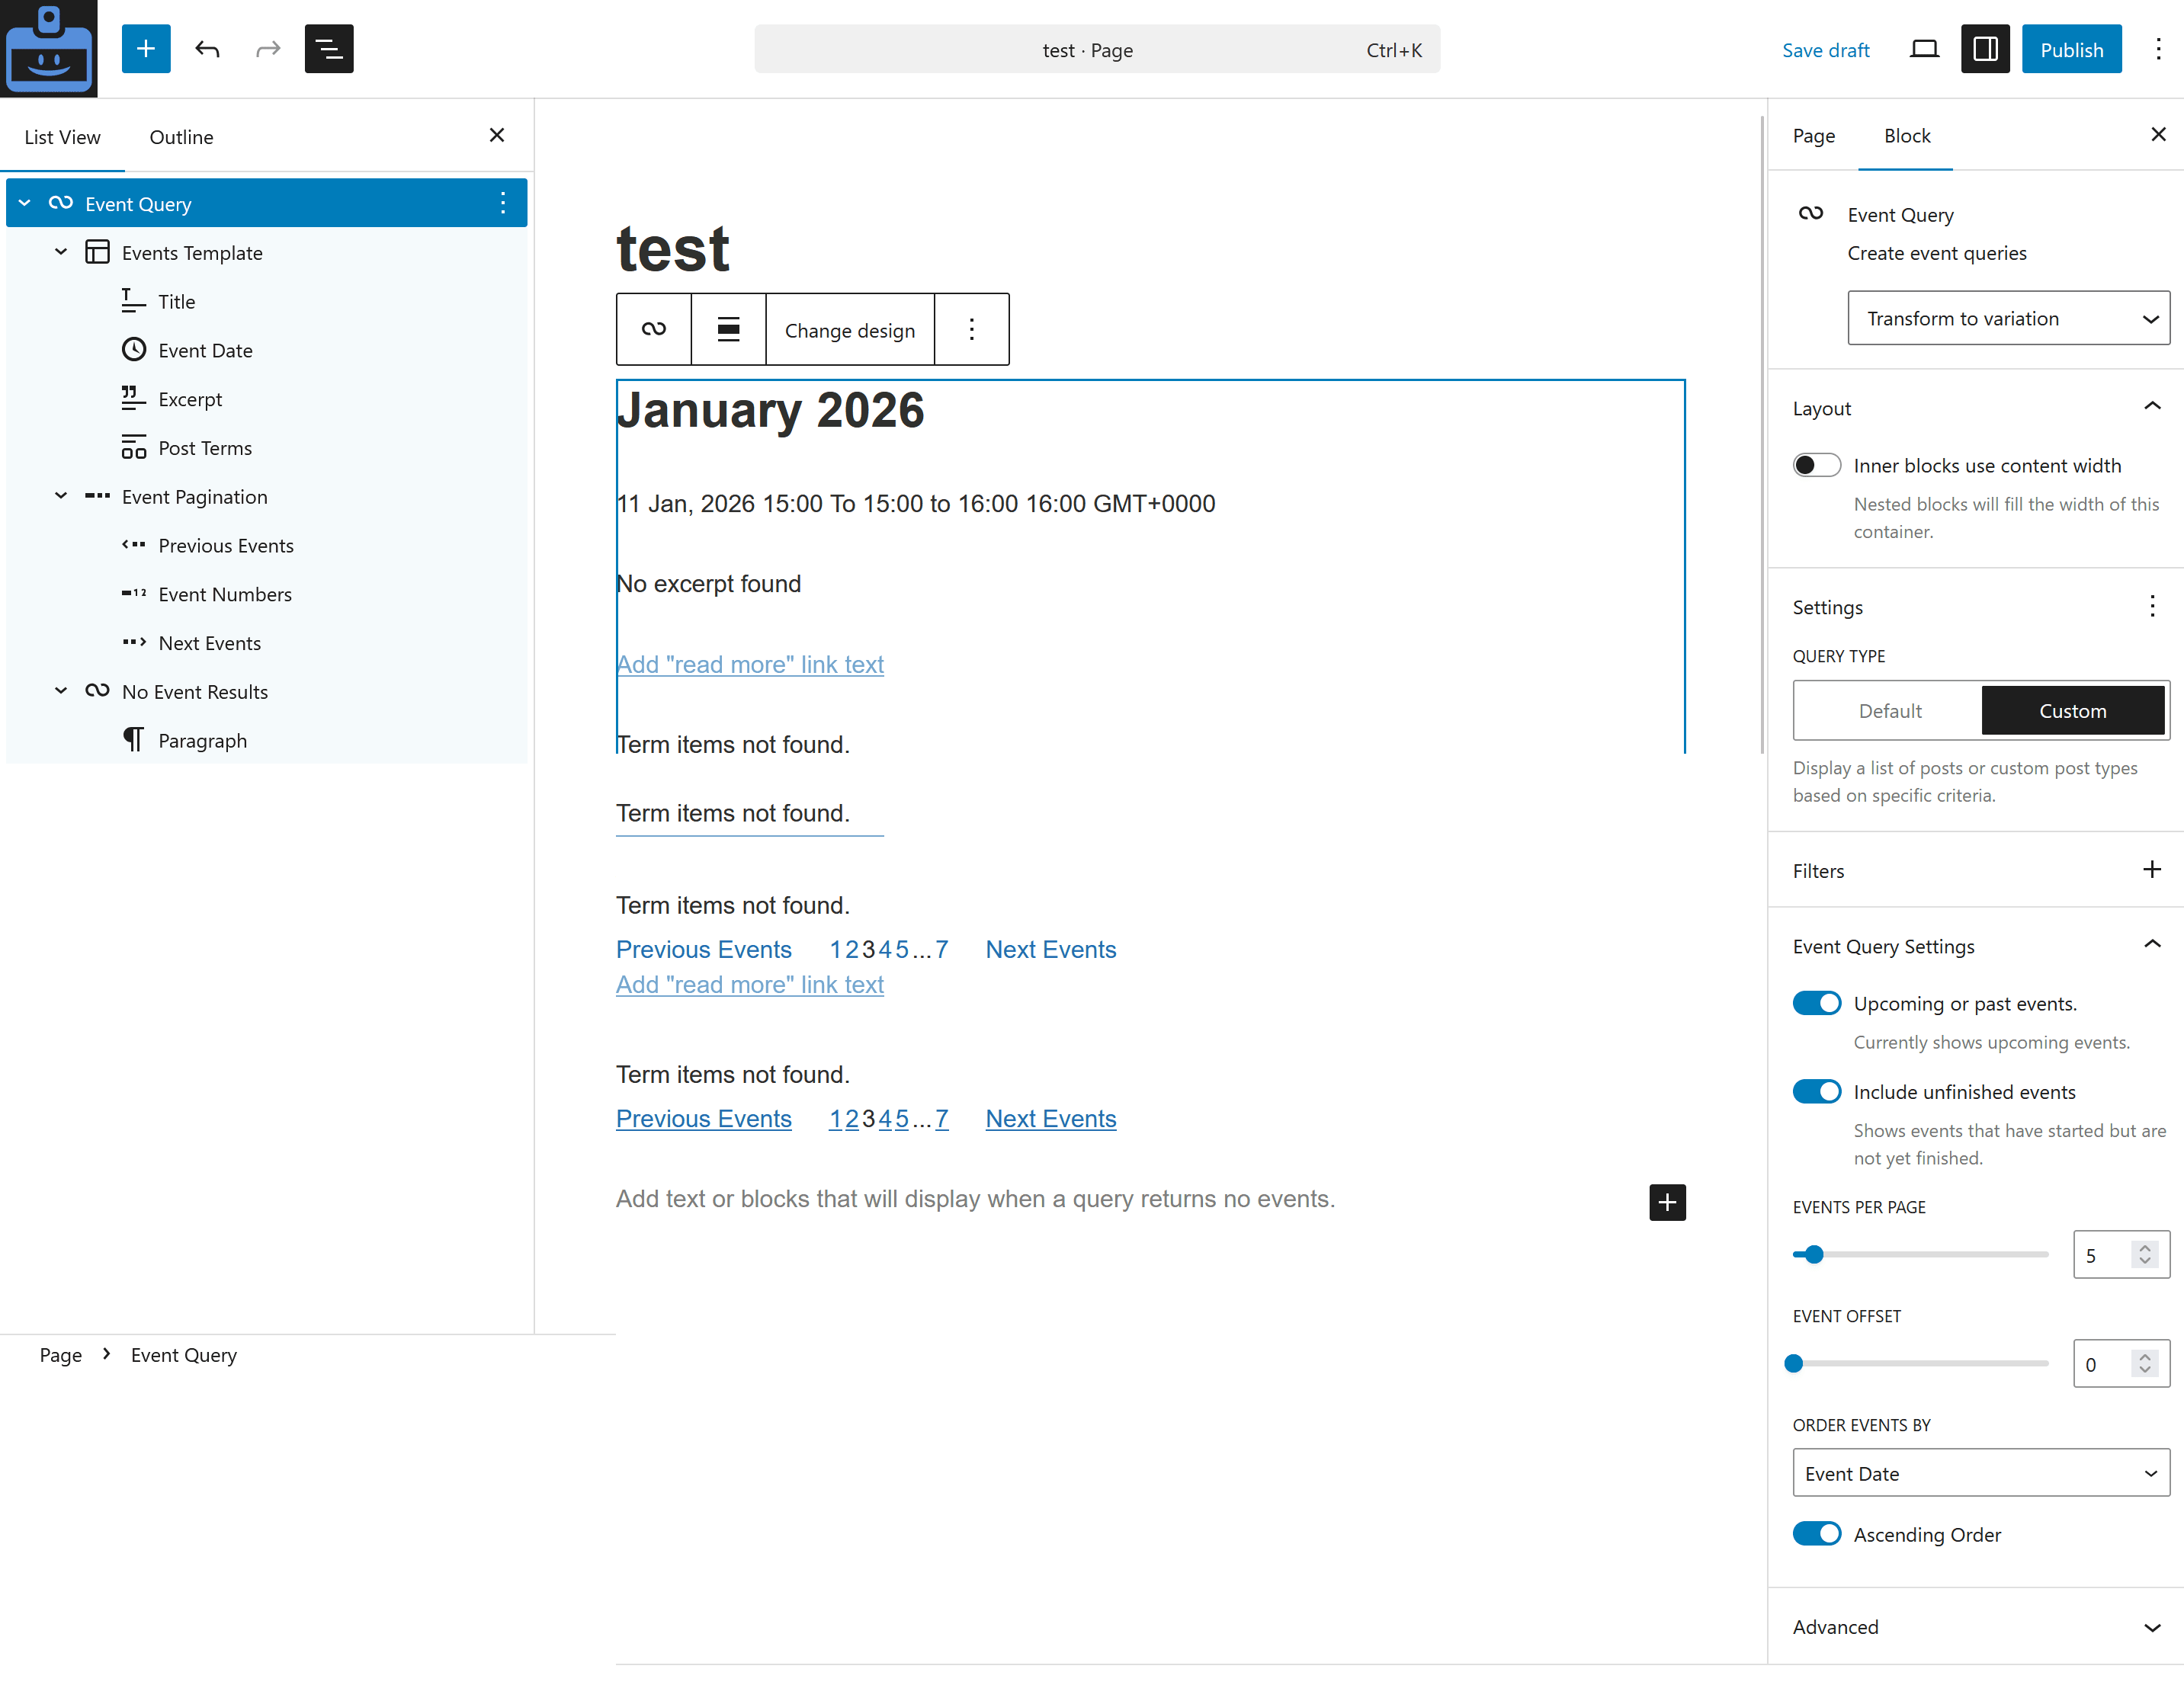Image resolution: width=2184 pixels, height=1701 pixels.
Task: Select the Paragraph block icon
Action: [x=133, y=740]
